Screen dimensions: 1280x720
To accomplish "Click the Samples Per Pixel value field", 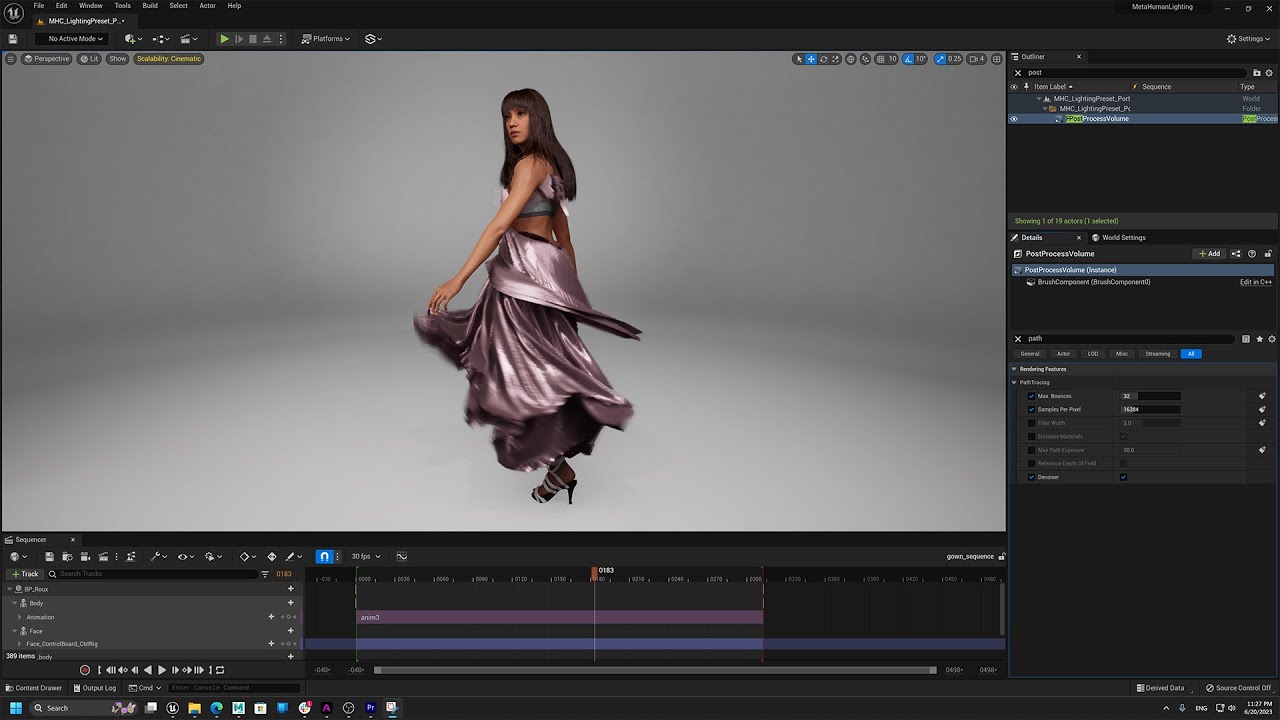I will pyautogui.click(x=1150, y=410).
